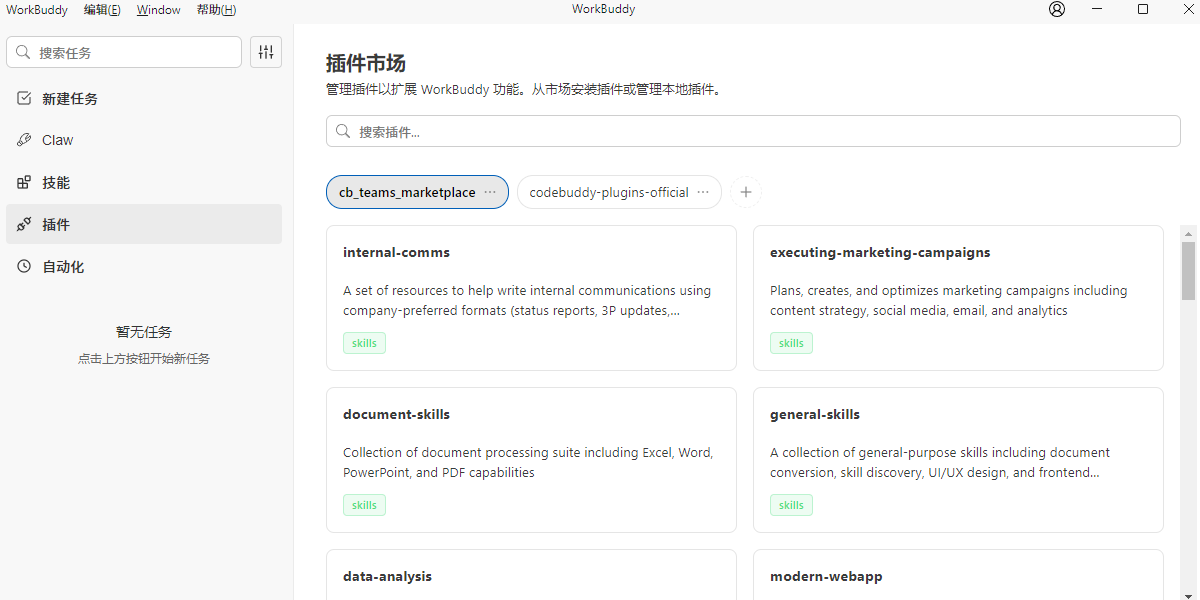Open the filter settings icon beside task search
The height and width of the screenshot is (600, 1200).
(266, 52)
